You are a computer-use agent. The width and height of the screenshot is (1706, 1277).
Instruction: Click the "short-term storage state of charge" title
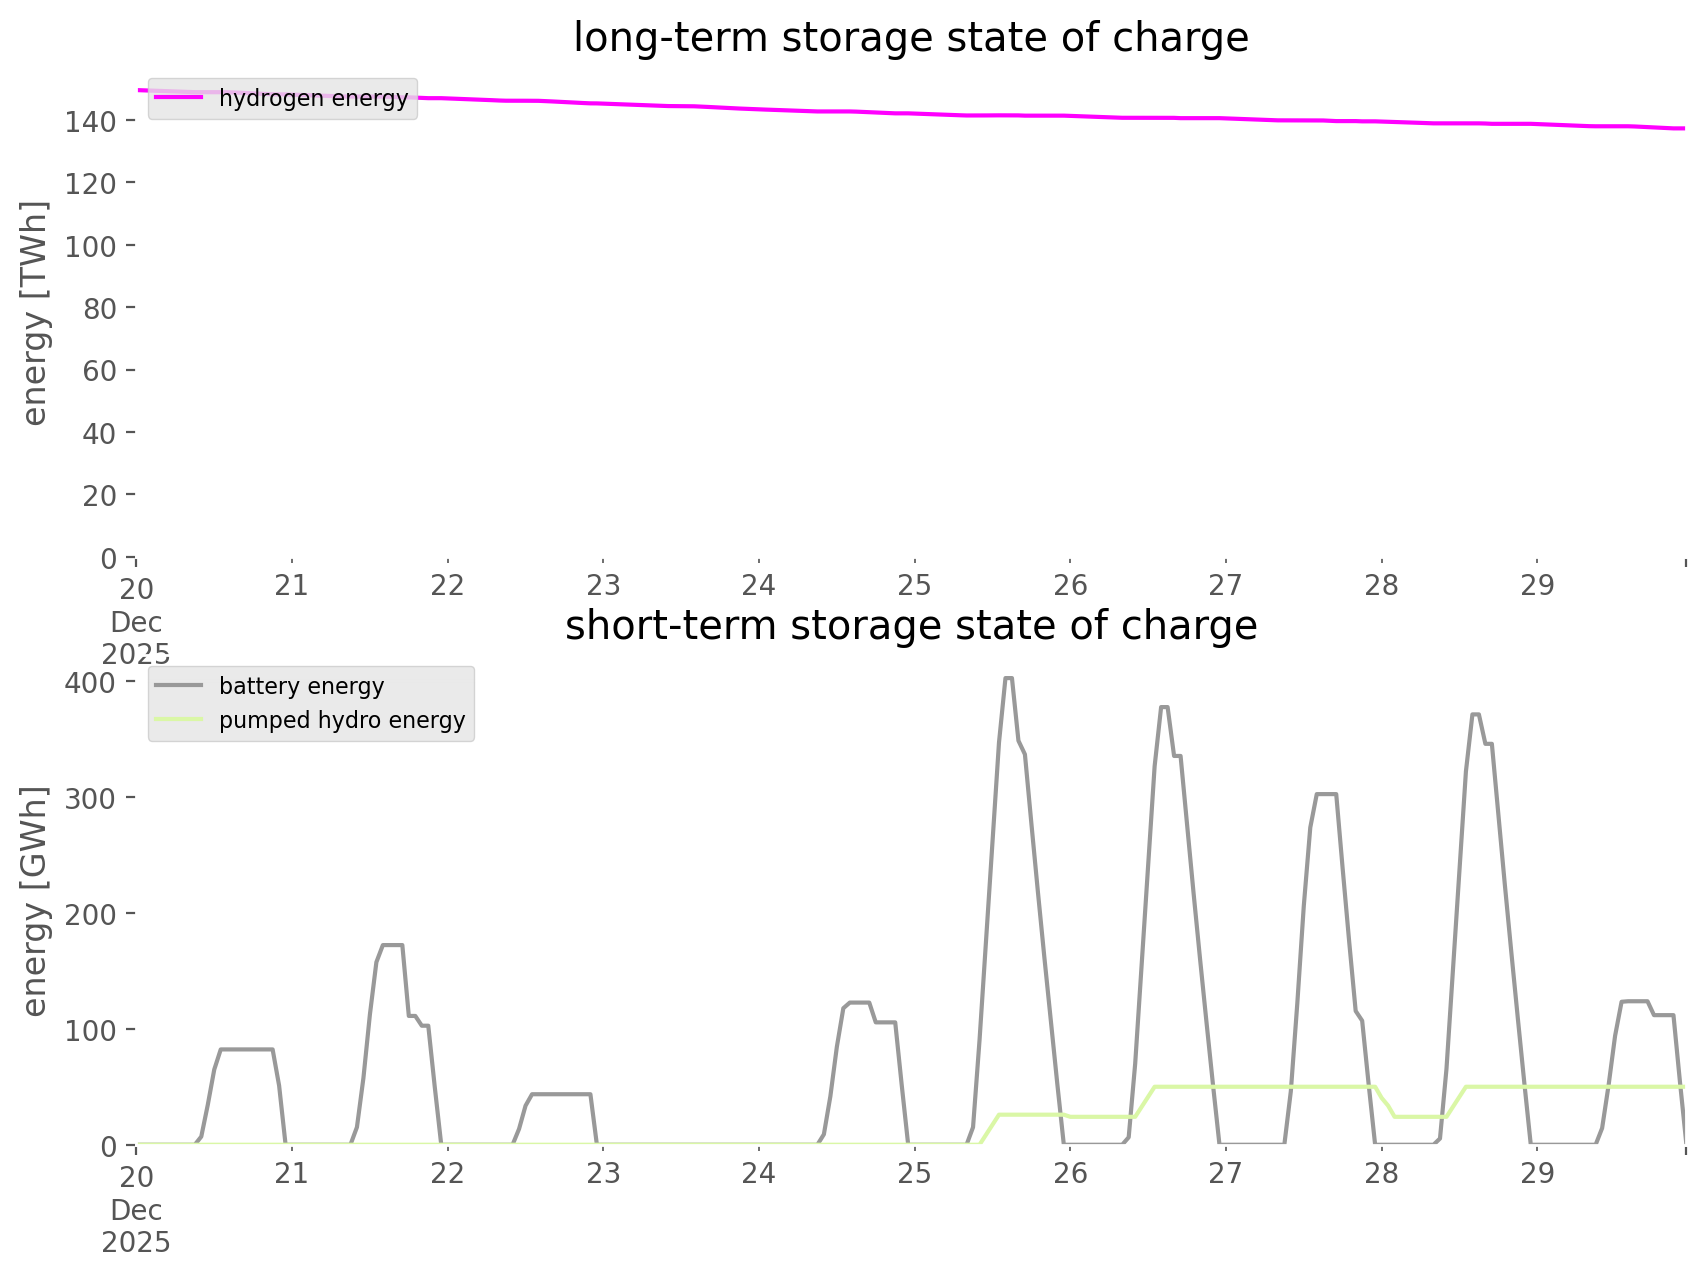(910, 626)
